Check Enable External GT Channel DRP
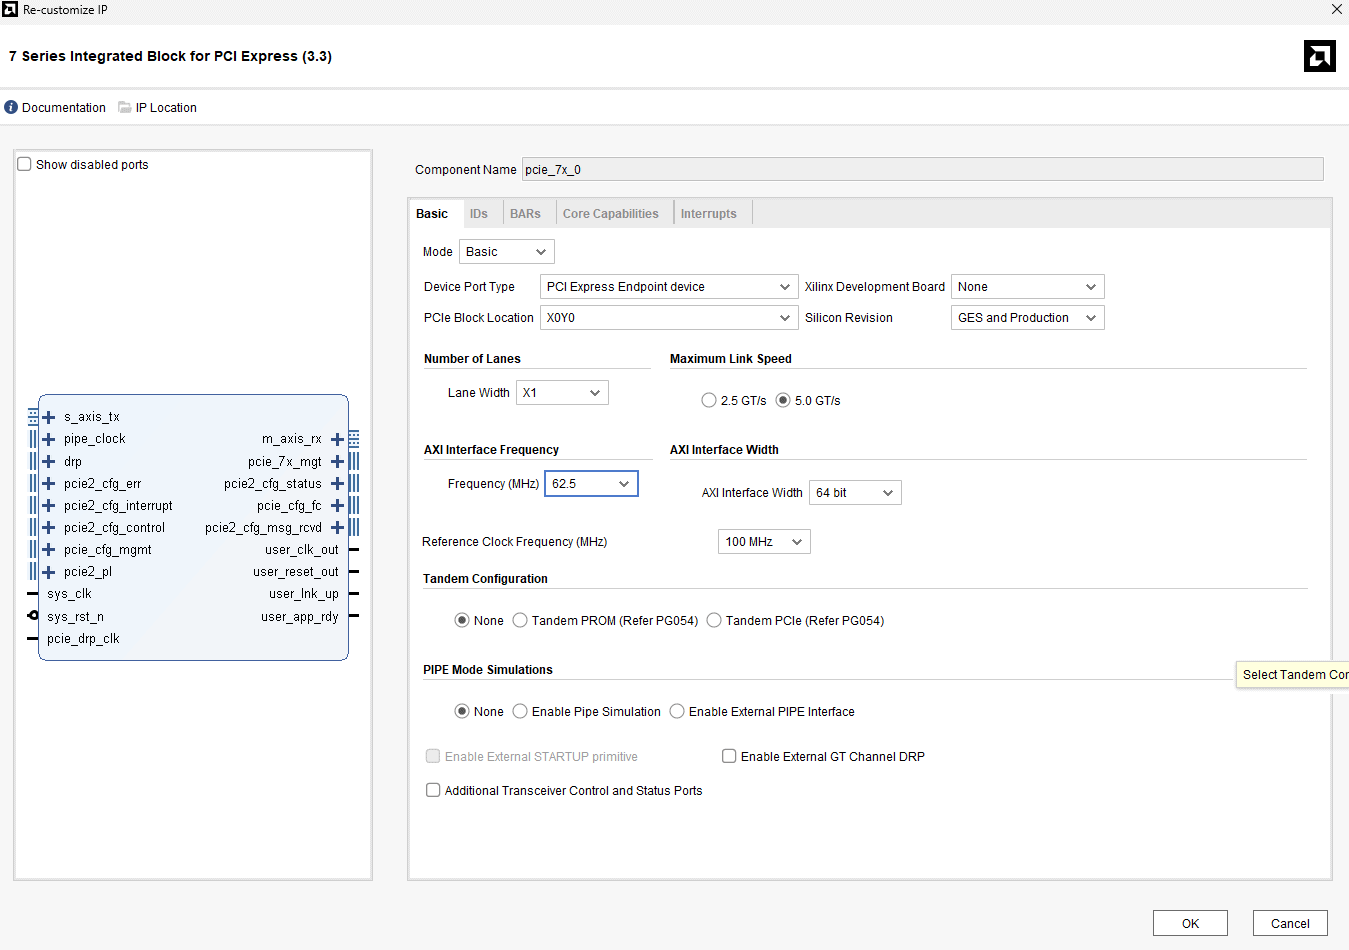1349x950 pixels. (729, 756)
